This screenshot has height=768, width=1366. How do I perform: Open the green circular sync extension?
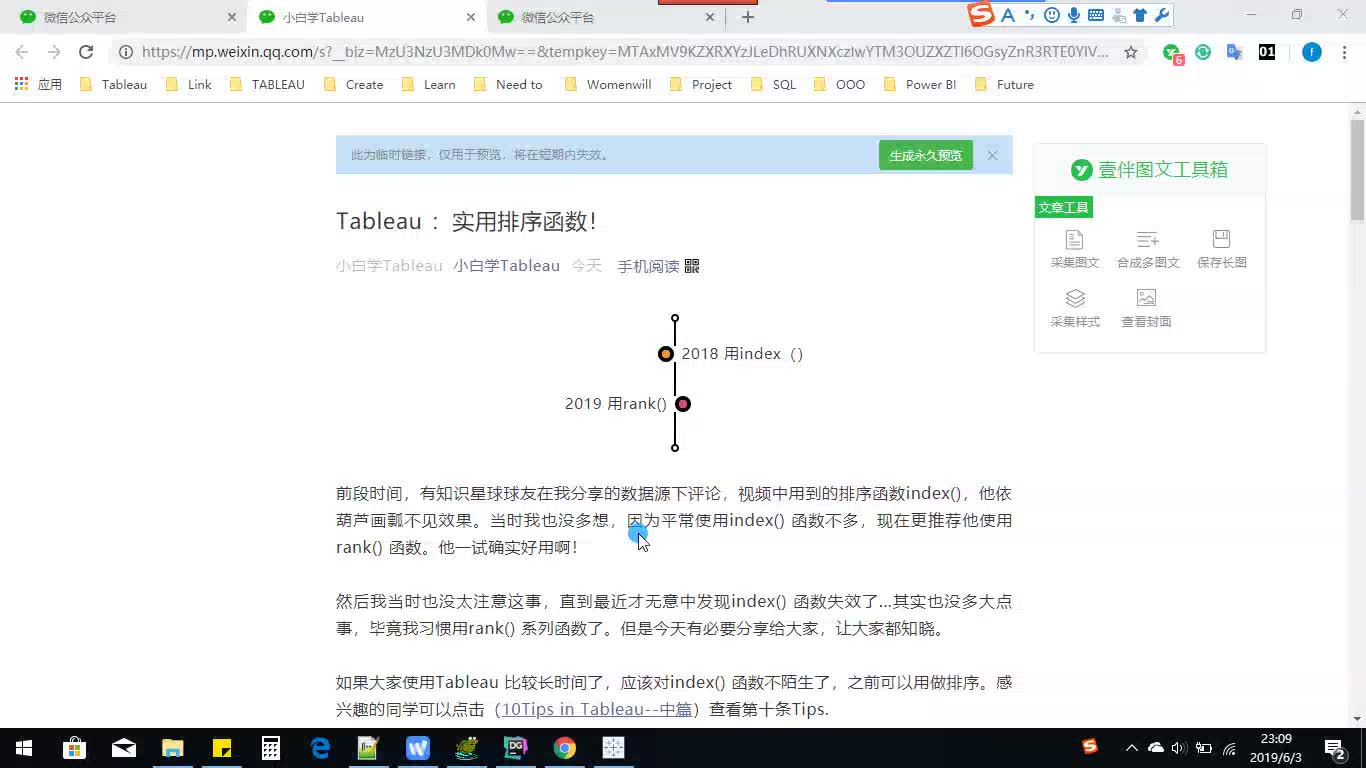(1203, 52)
